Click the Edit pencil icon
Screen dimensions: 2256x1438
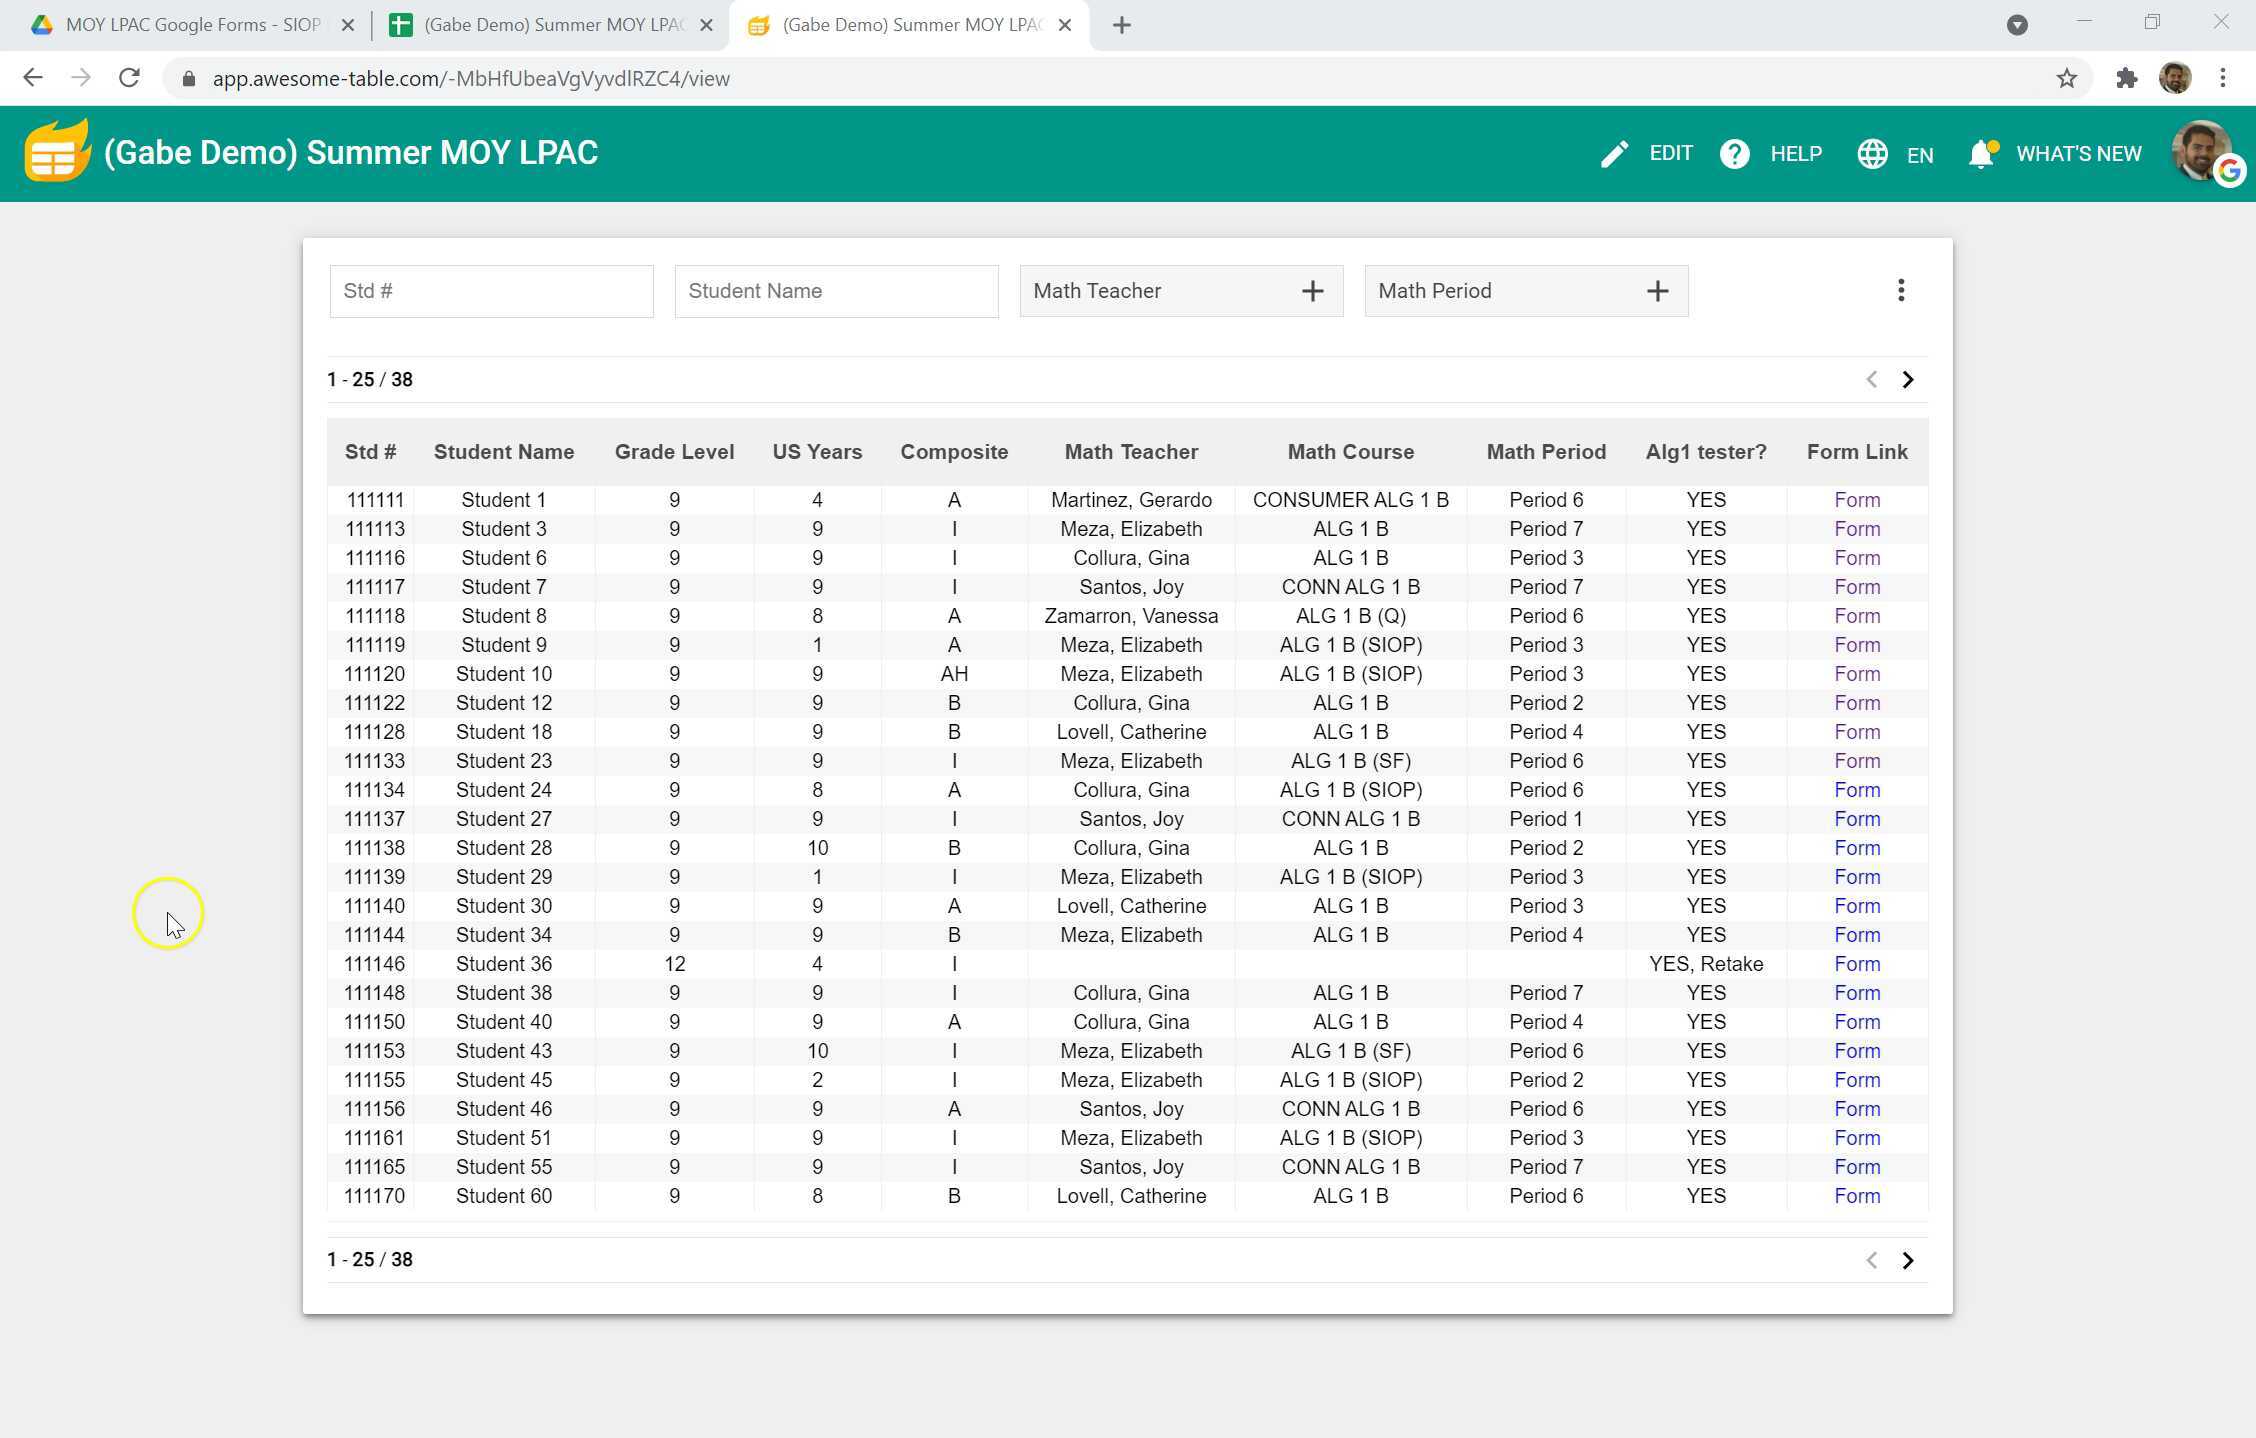(1614, 153)
